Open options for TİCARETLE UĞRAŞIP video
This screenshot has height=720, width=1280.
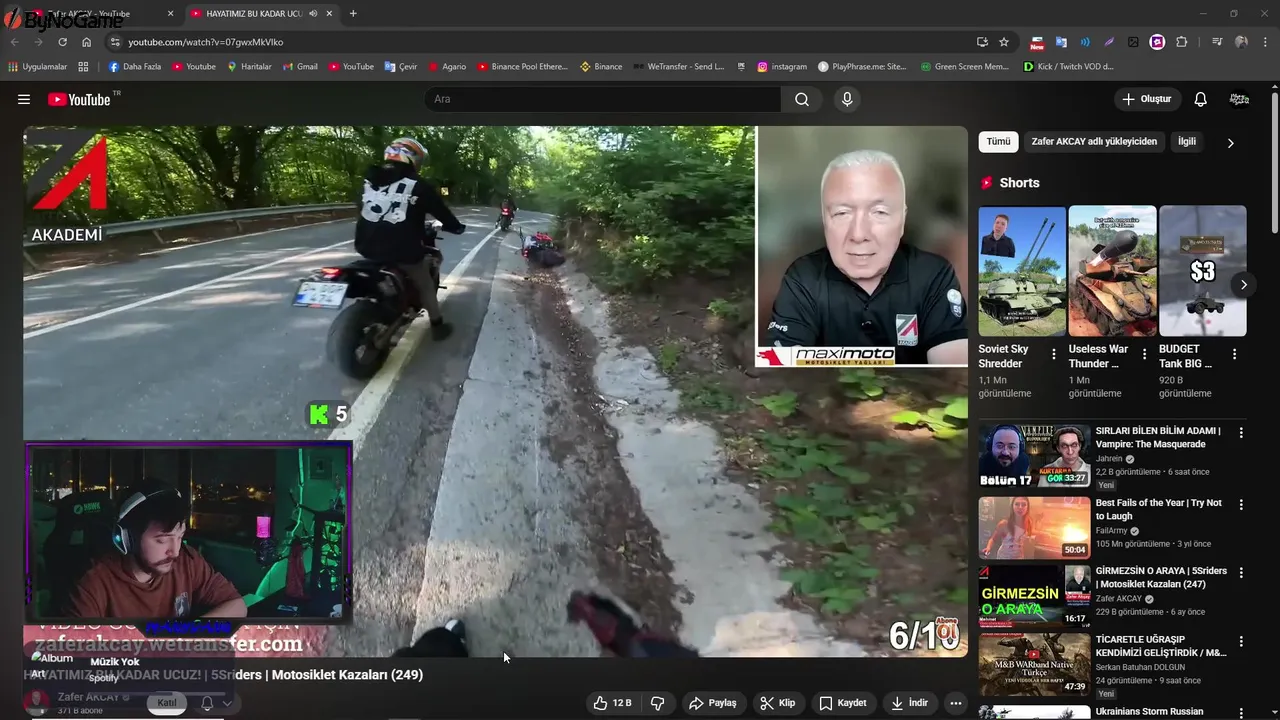(1241, 641)
